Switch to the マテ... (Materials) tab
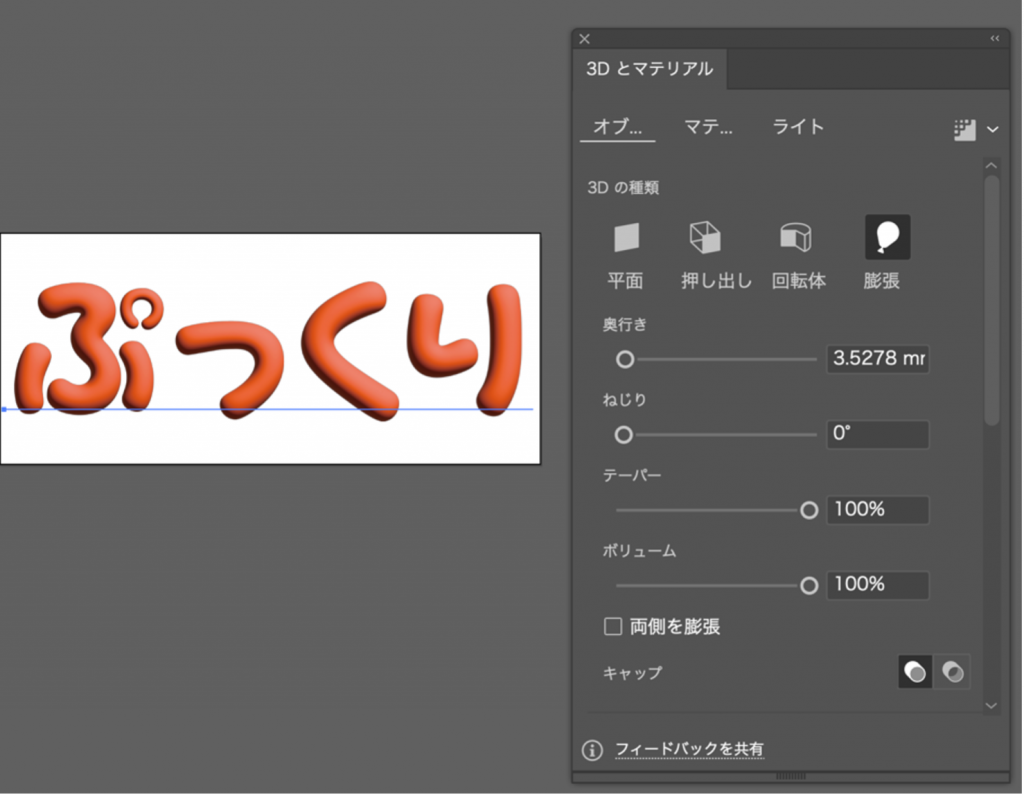This screenshot has height=795, width=1024. (708, 127)
